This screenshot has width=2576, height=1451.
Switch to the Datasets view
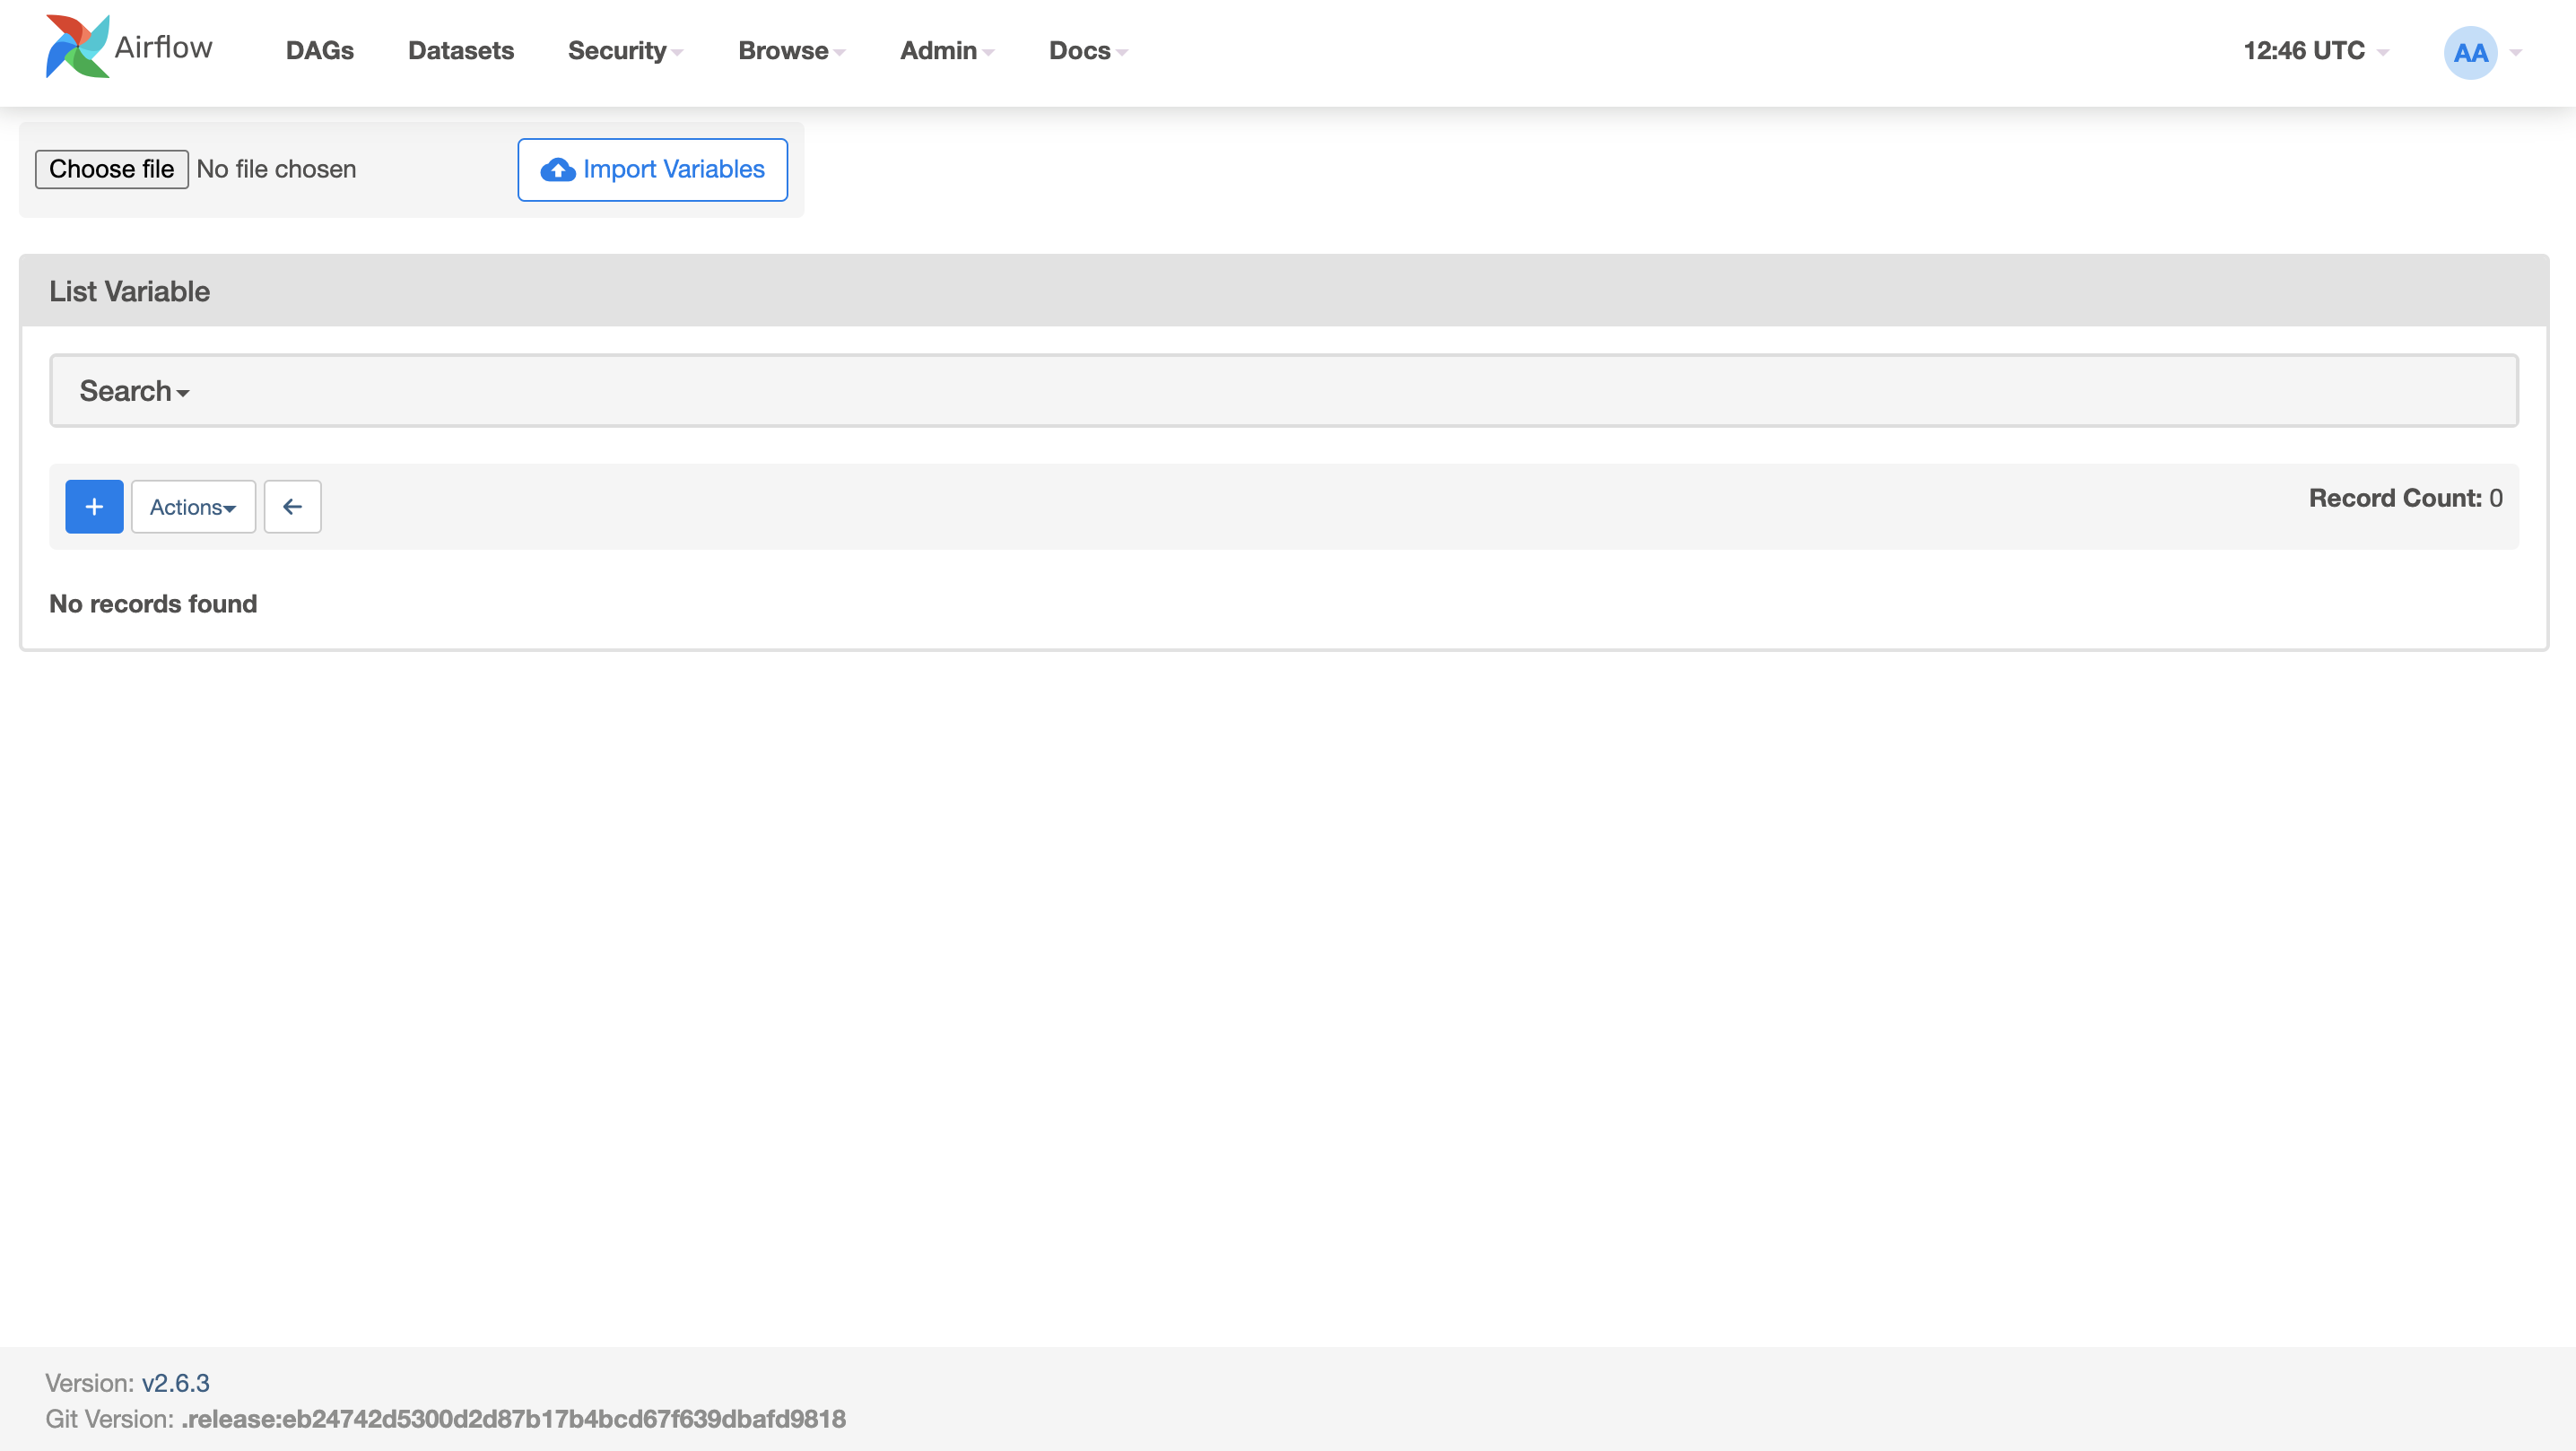pos(460,50)
